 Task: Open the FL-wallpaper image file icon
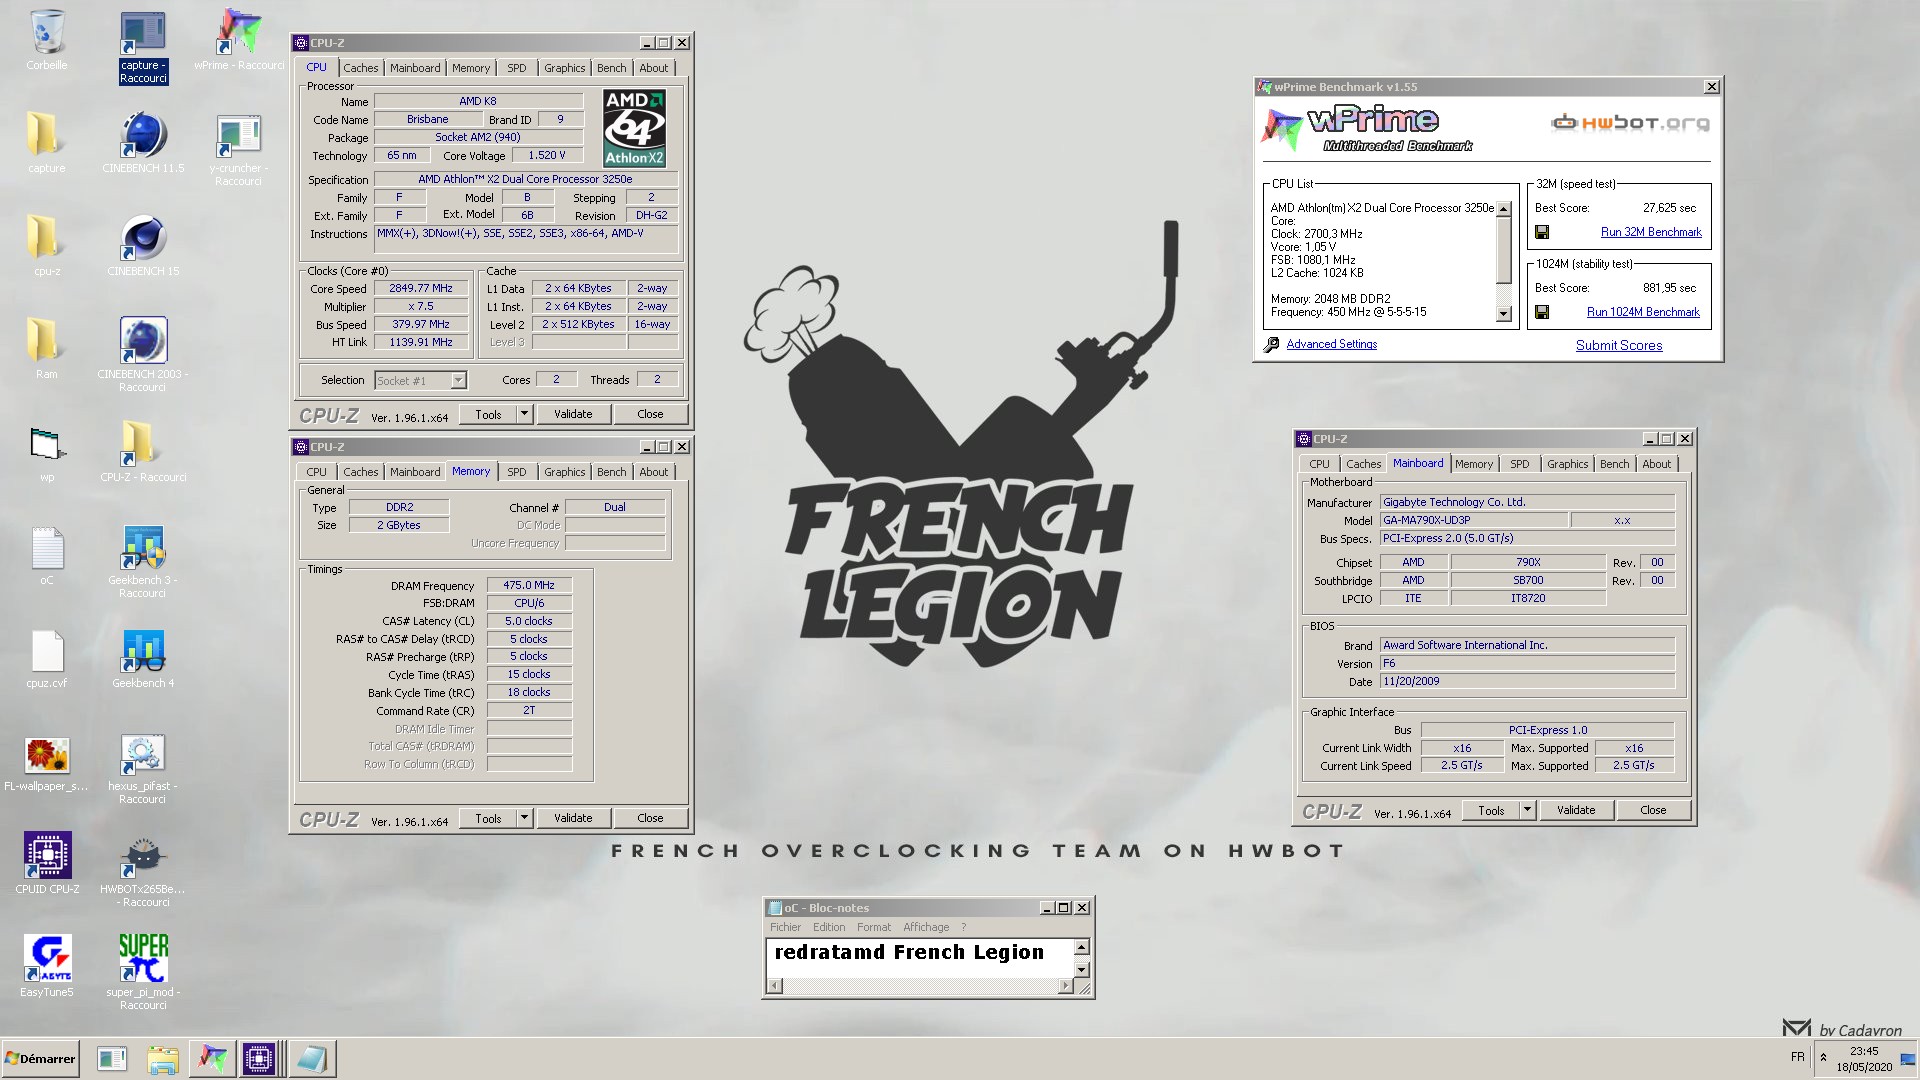[x=47, y=764]
